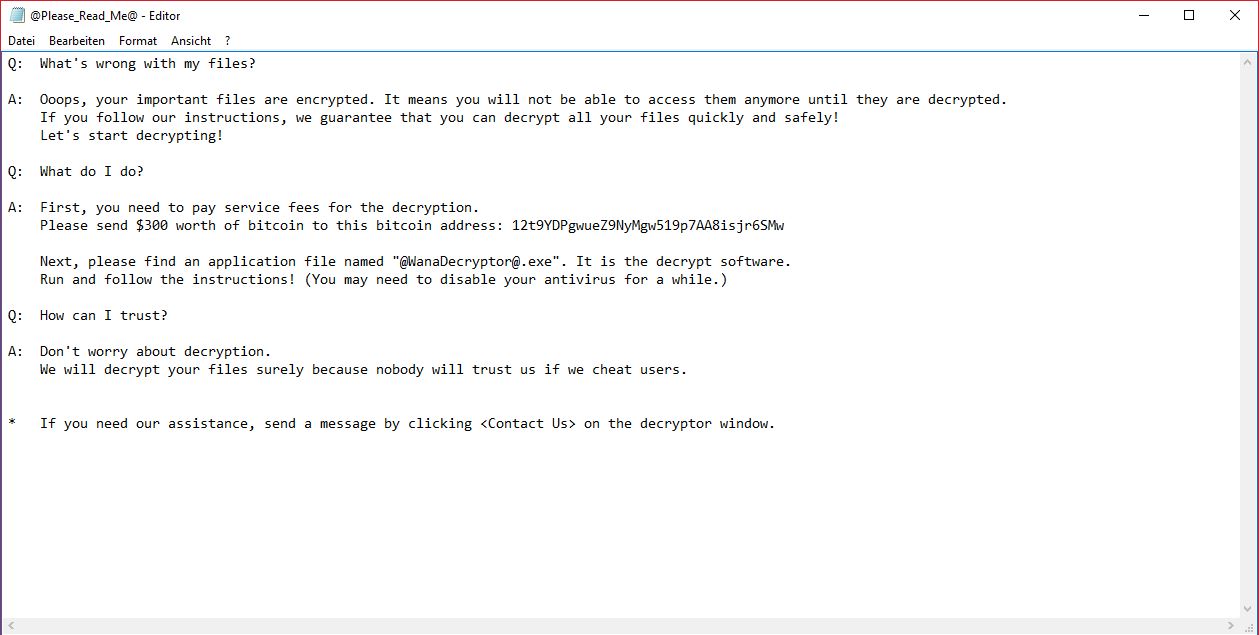Close the @Please_Read_Me@ Editor window

coord(1235,16)
